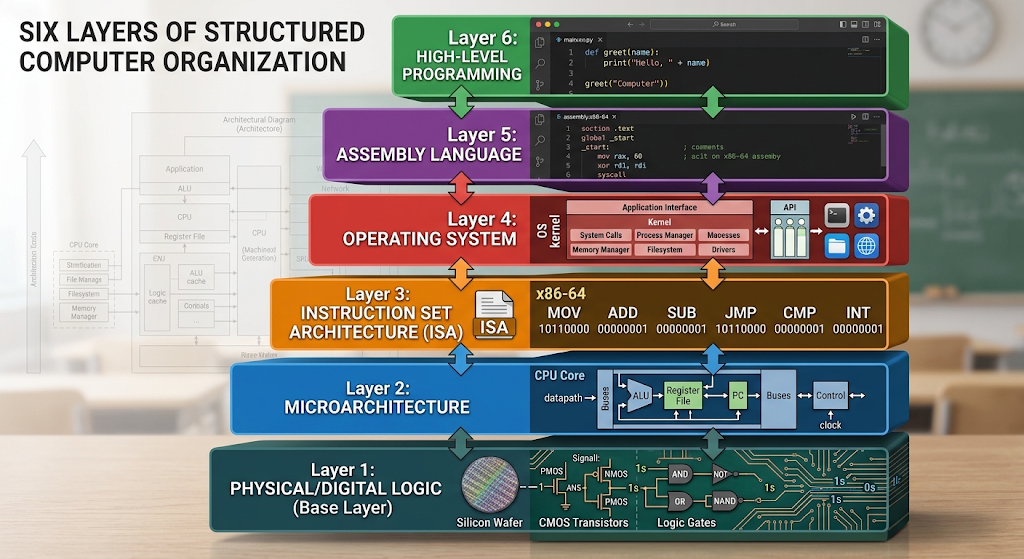
Task: Click the green PC block
Action: pos(738,396)
